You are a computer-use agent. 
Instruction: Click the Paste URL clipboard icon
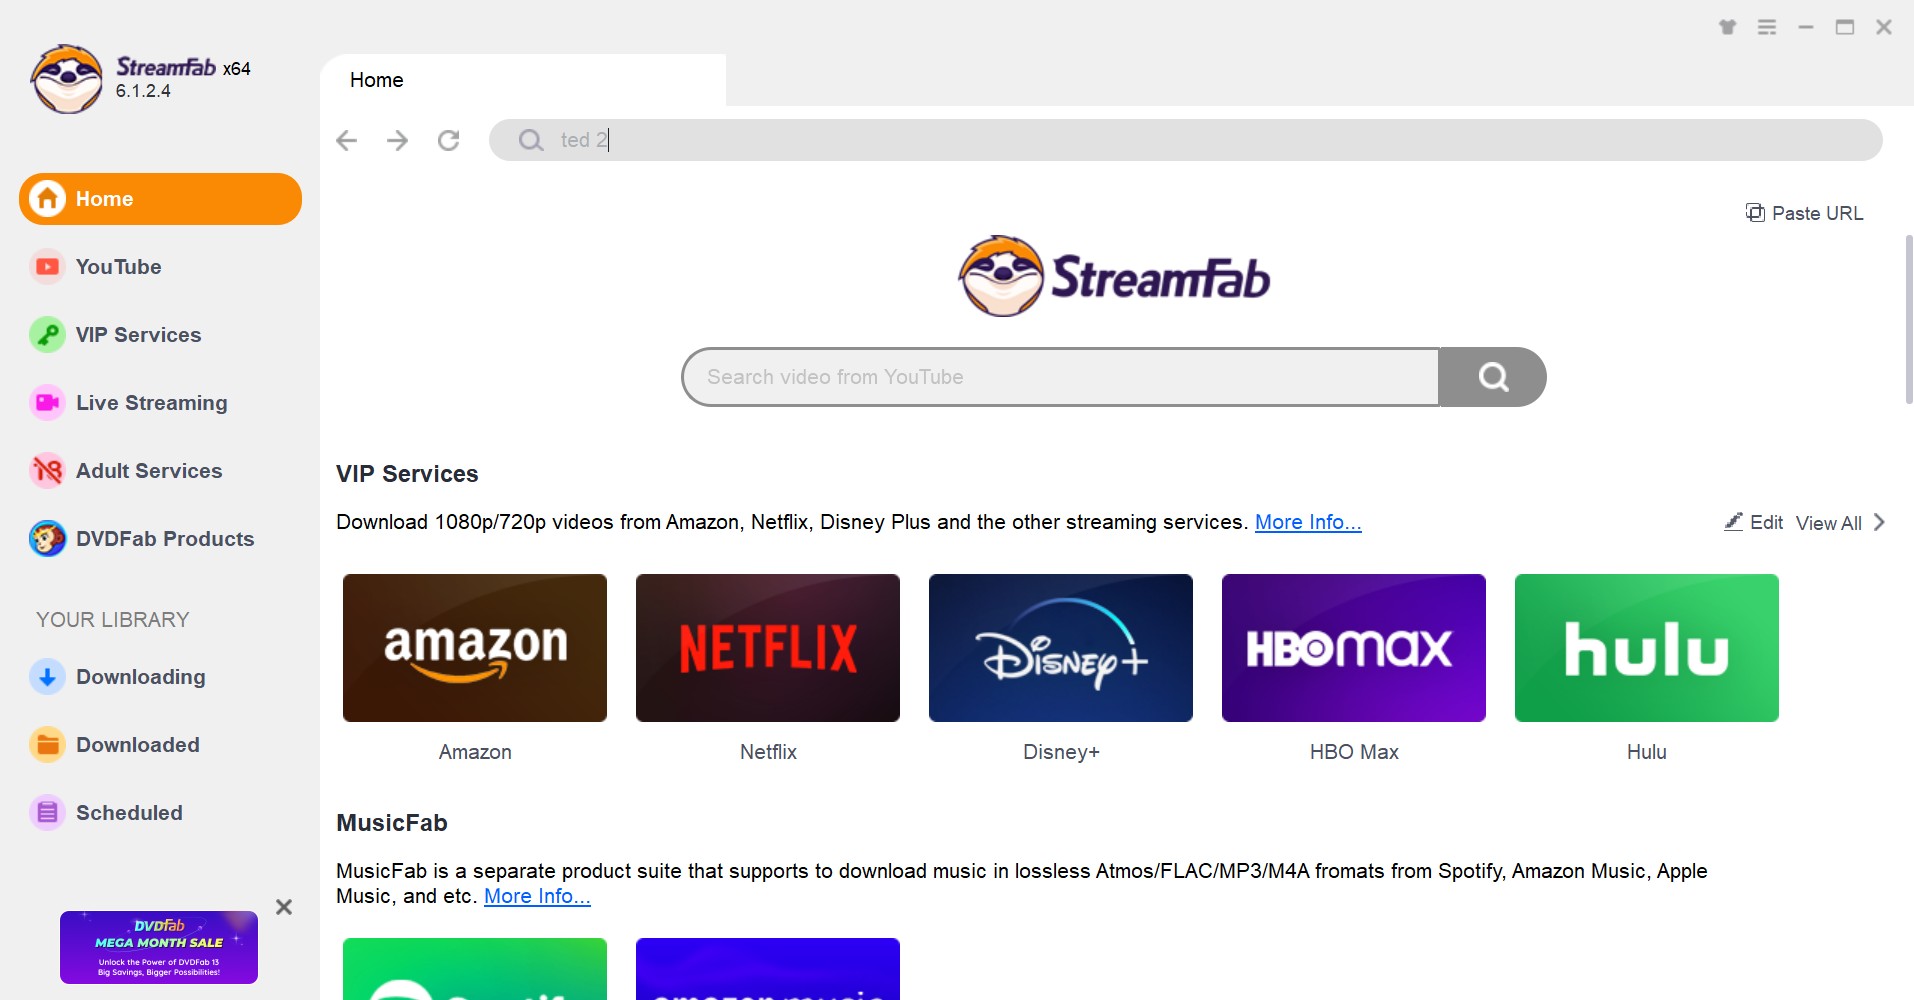1755,212
